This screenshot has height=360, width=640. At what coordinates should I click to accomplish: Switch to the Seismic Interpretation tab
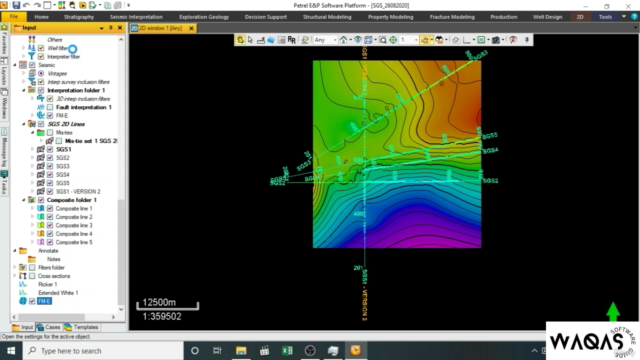[136, 17]
